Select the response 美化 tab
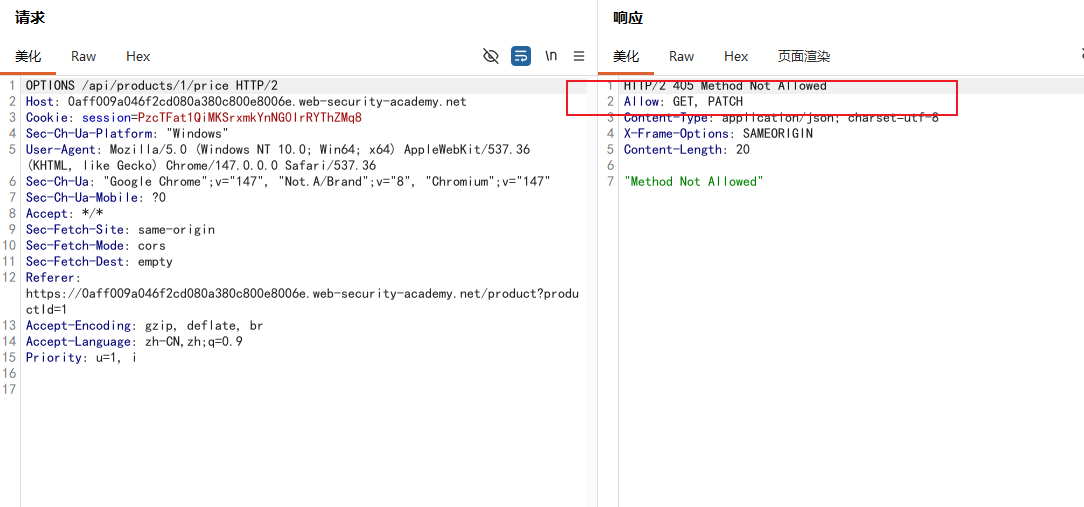The image size is (1084, 507). point(626,57)
